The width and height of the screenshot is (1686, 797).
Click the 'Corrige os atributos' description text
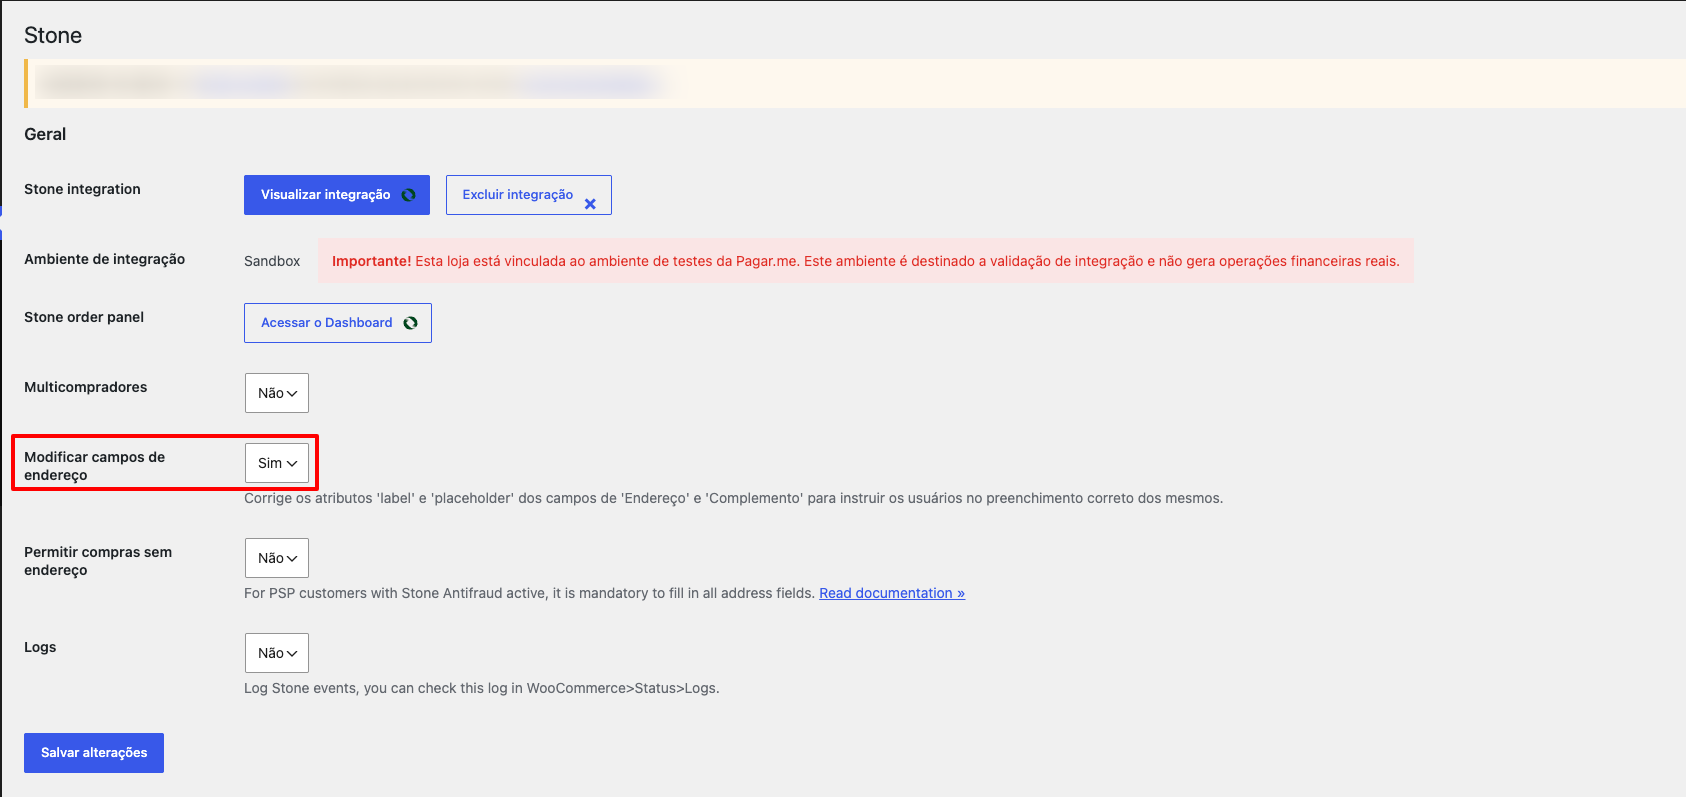tap(734, 498)
